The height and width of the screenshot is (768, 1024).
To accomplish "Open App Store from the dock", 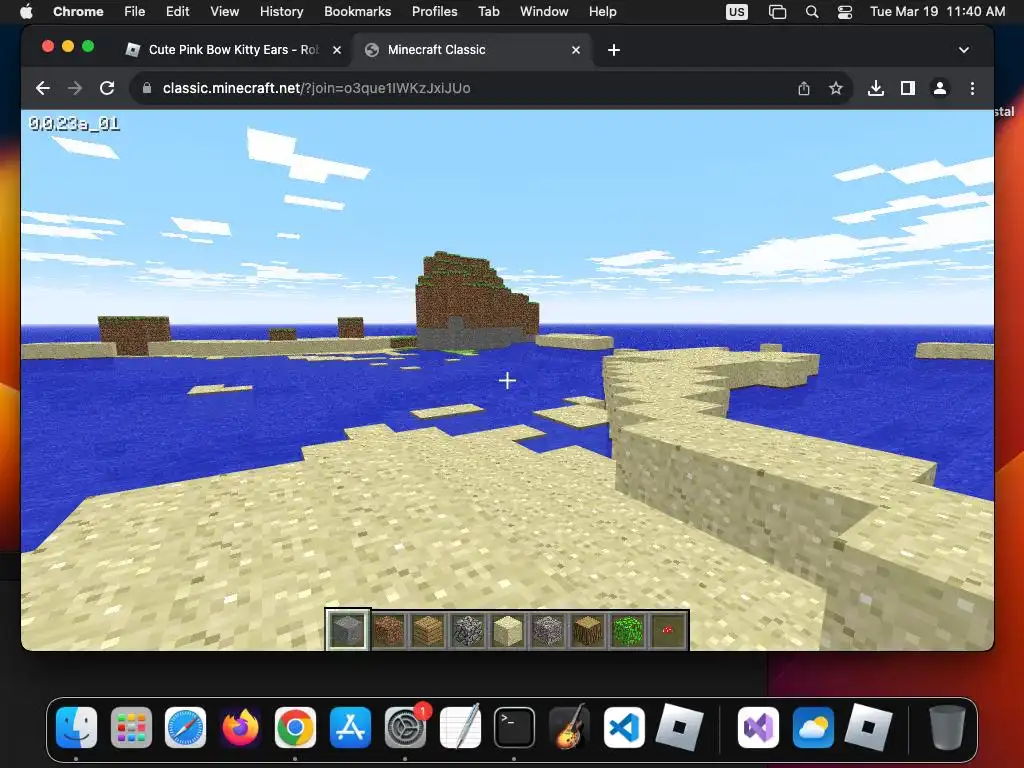I will click(350, 728).
